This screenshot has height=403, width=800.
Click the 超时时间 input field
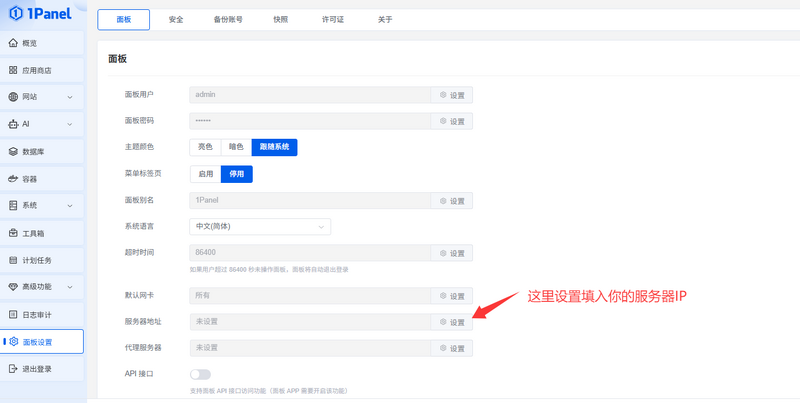[x=310, y=253]
